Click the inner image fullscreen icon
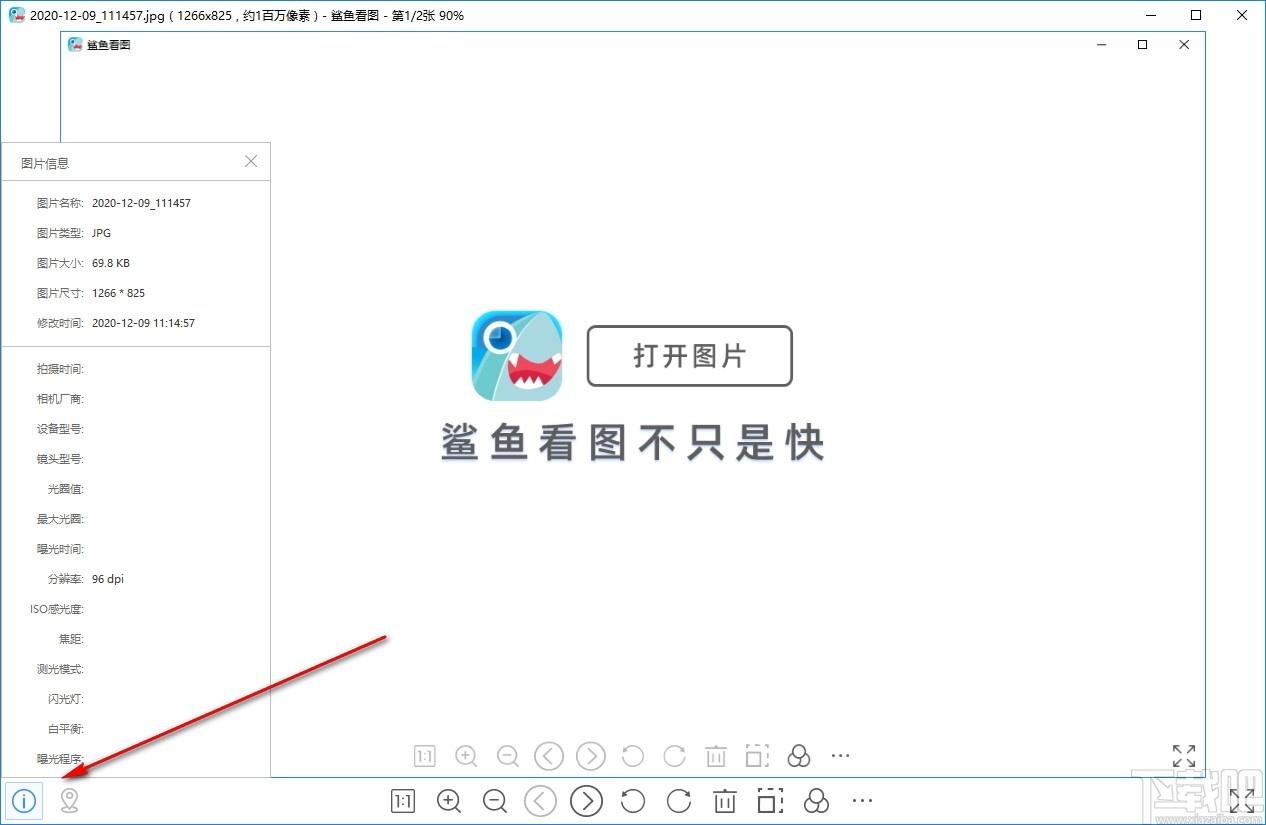 [x=1184, y=756]
